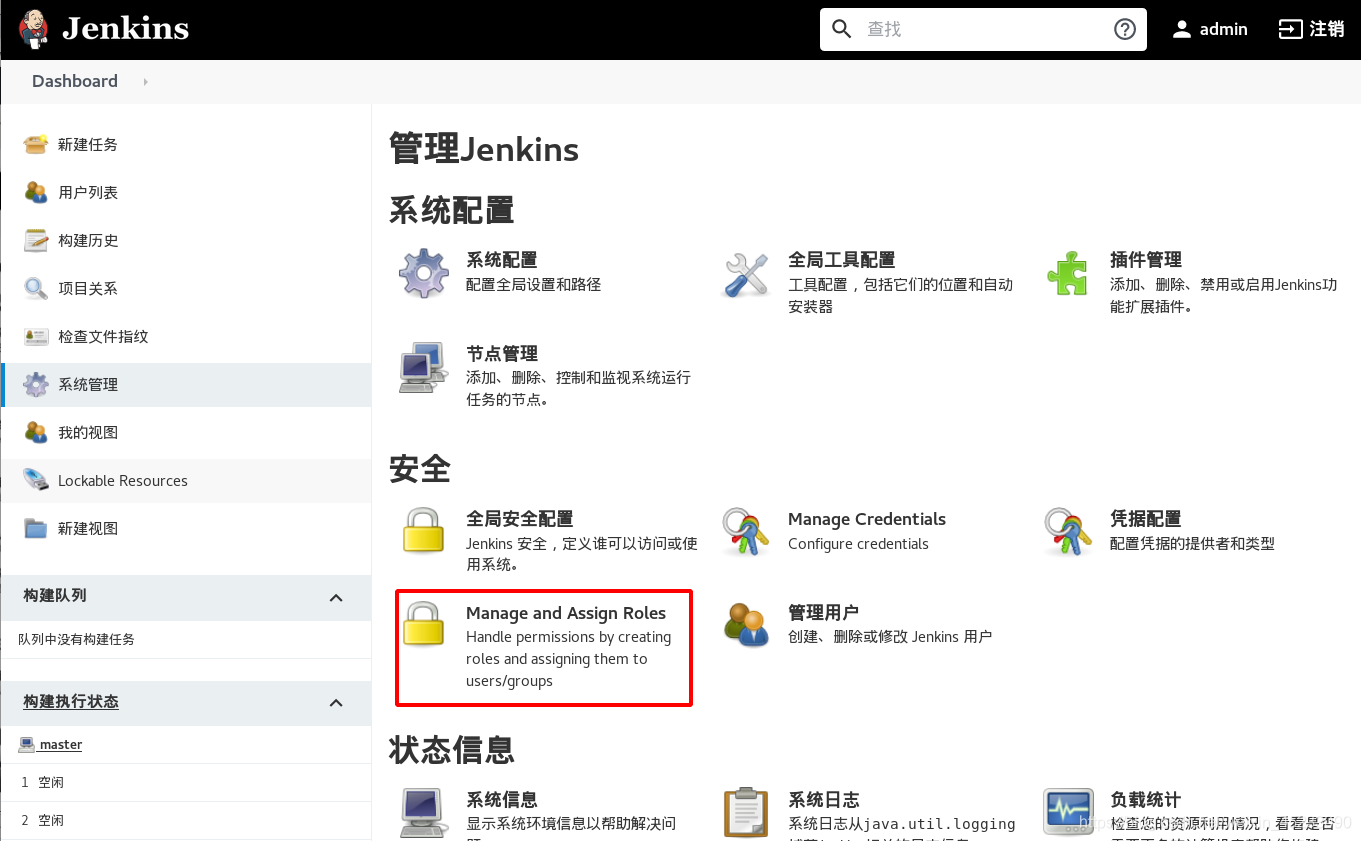
Task: Open the 系统配置 settings link
Action: pyautogui.click(x=502, y=260)
